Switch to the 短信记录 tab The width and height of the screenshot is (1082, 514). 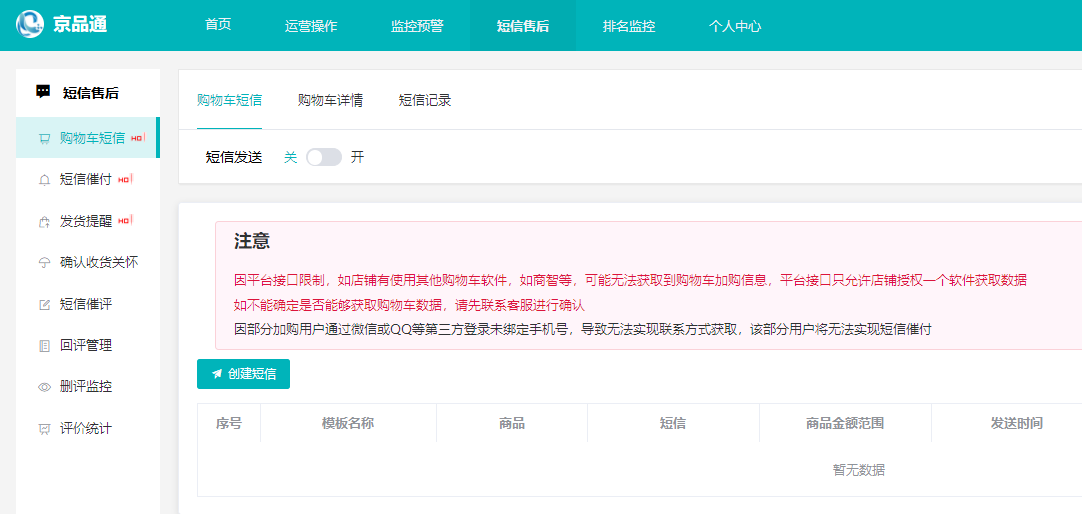point(425,100)
